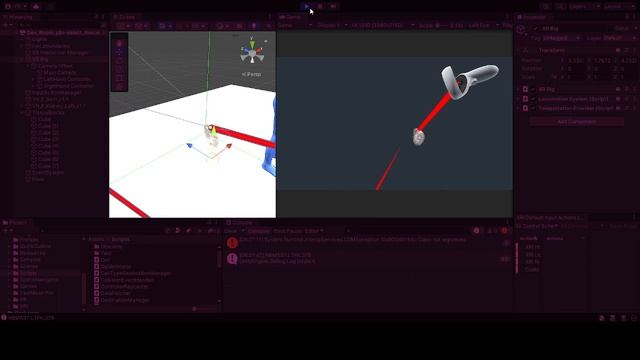The width and height of the screenshot is (640, 360).
Task: Select the View hand tool in Scene
Action: [x=119, y=43]
